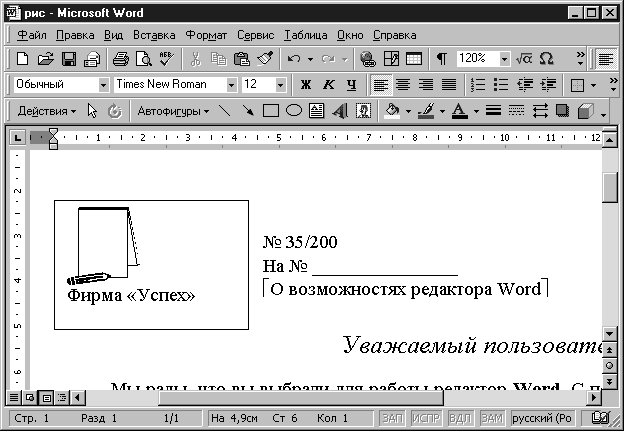Run the spelling check (ABC icon)

point(166,59)
